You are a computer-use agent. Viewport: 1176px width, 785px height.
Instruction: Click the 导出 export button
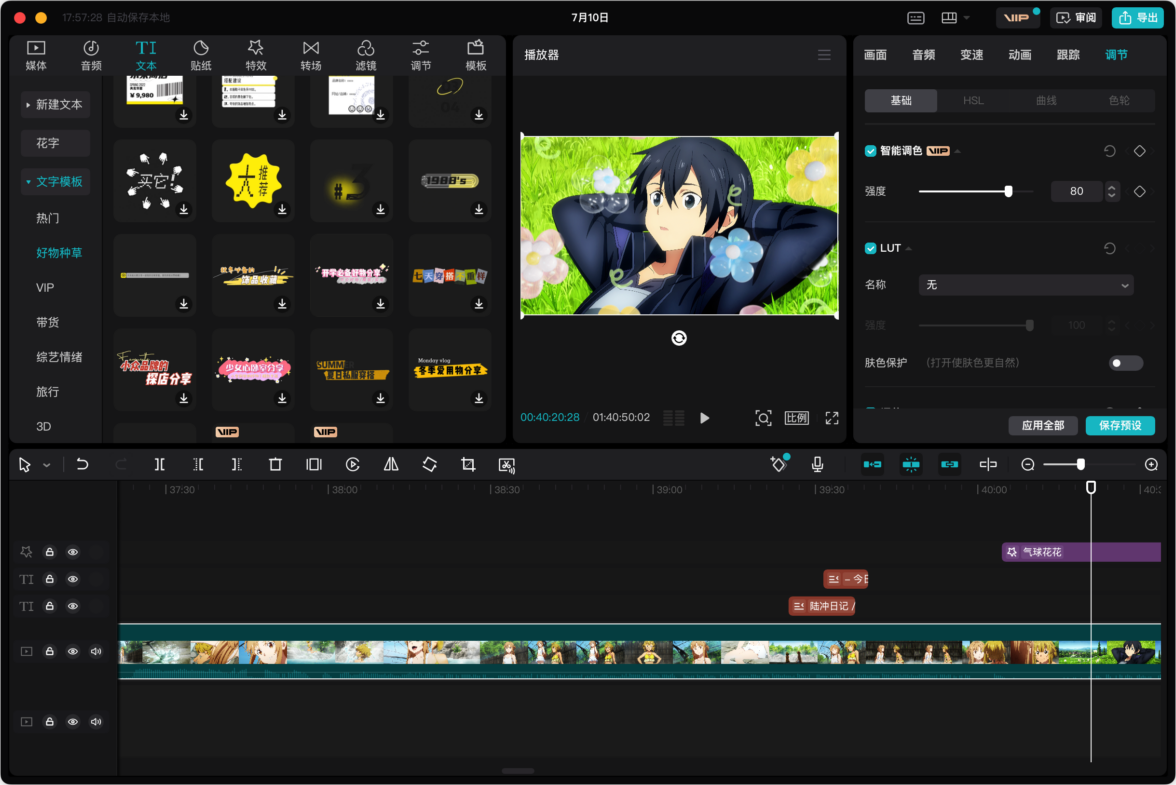point(1138,18)
